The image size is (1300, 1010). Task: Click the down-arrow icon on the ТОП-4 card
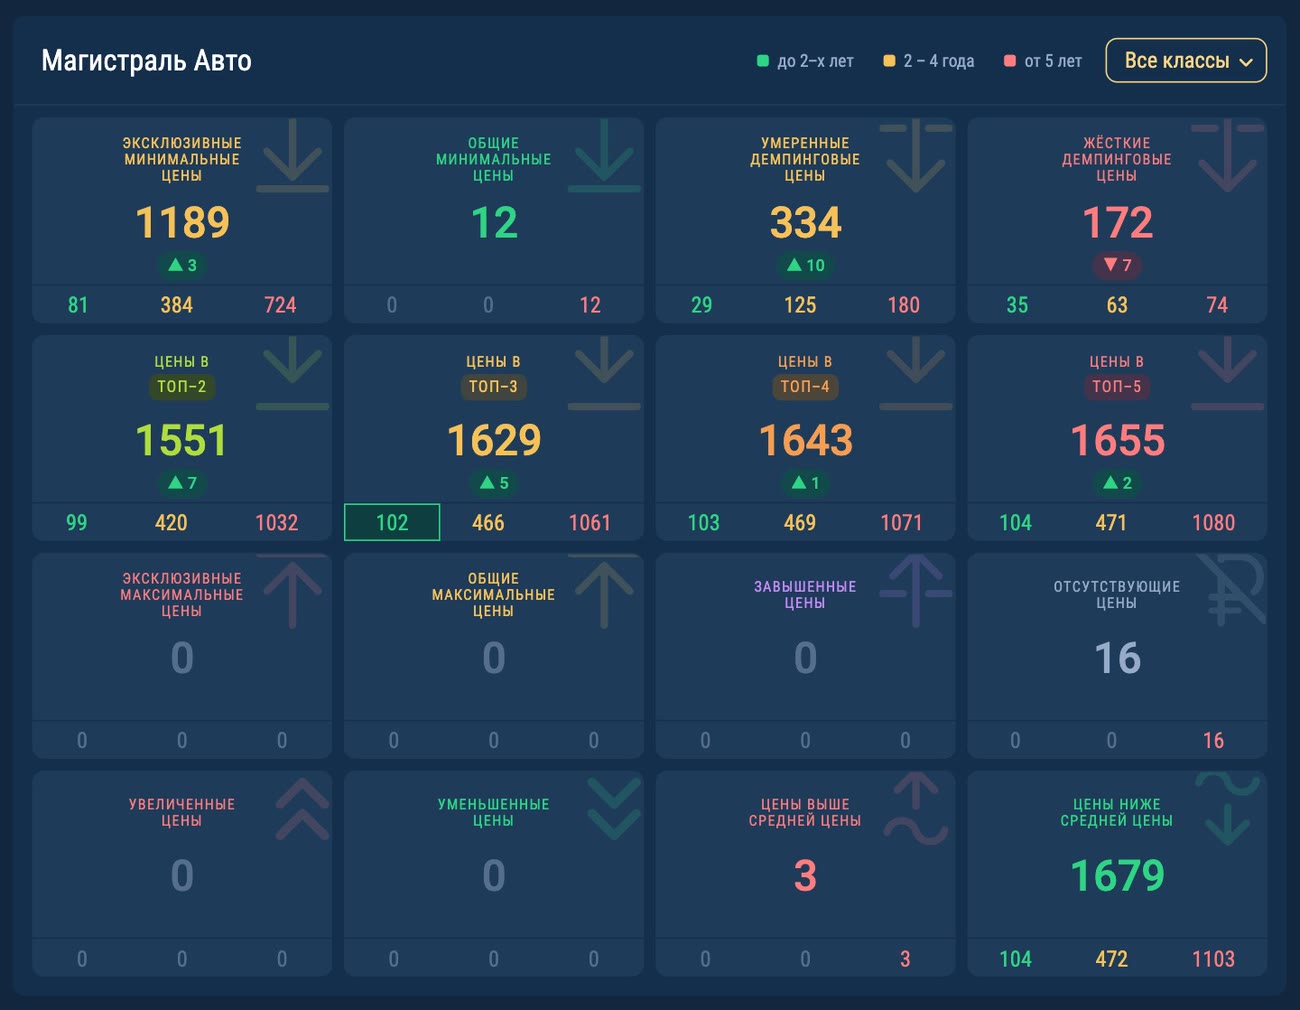tap(916, 373)
